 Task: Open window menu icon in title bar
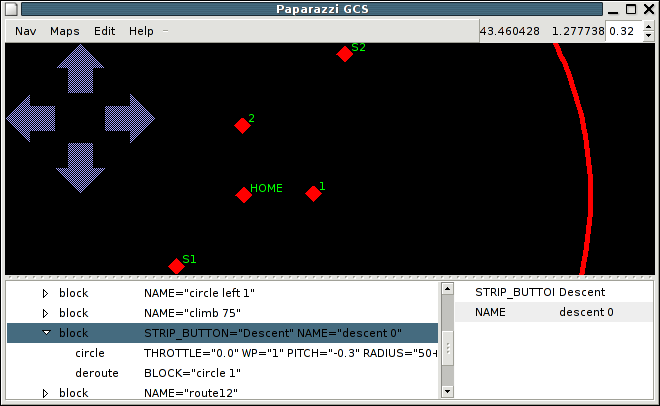(12, 9)
